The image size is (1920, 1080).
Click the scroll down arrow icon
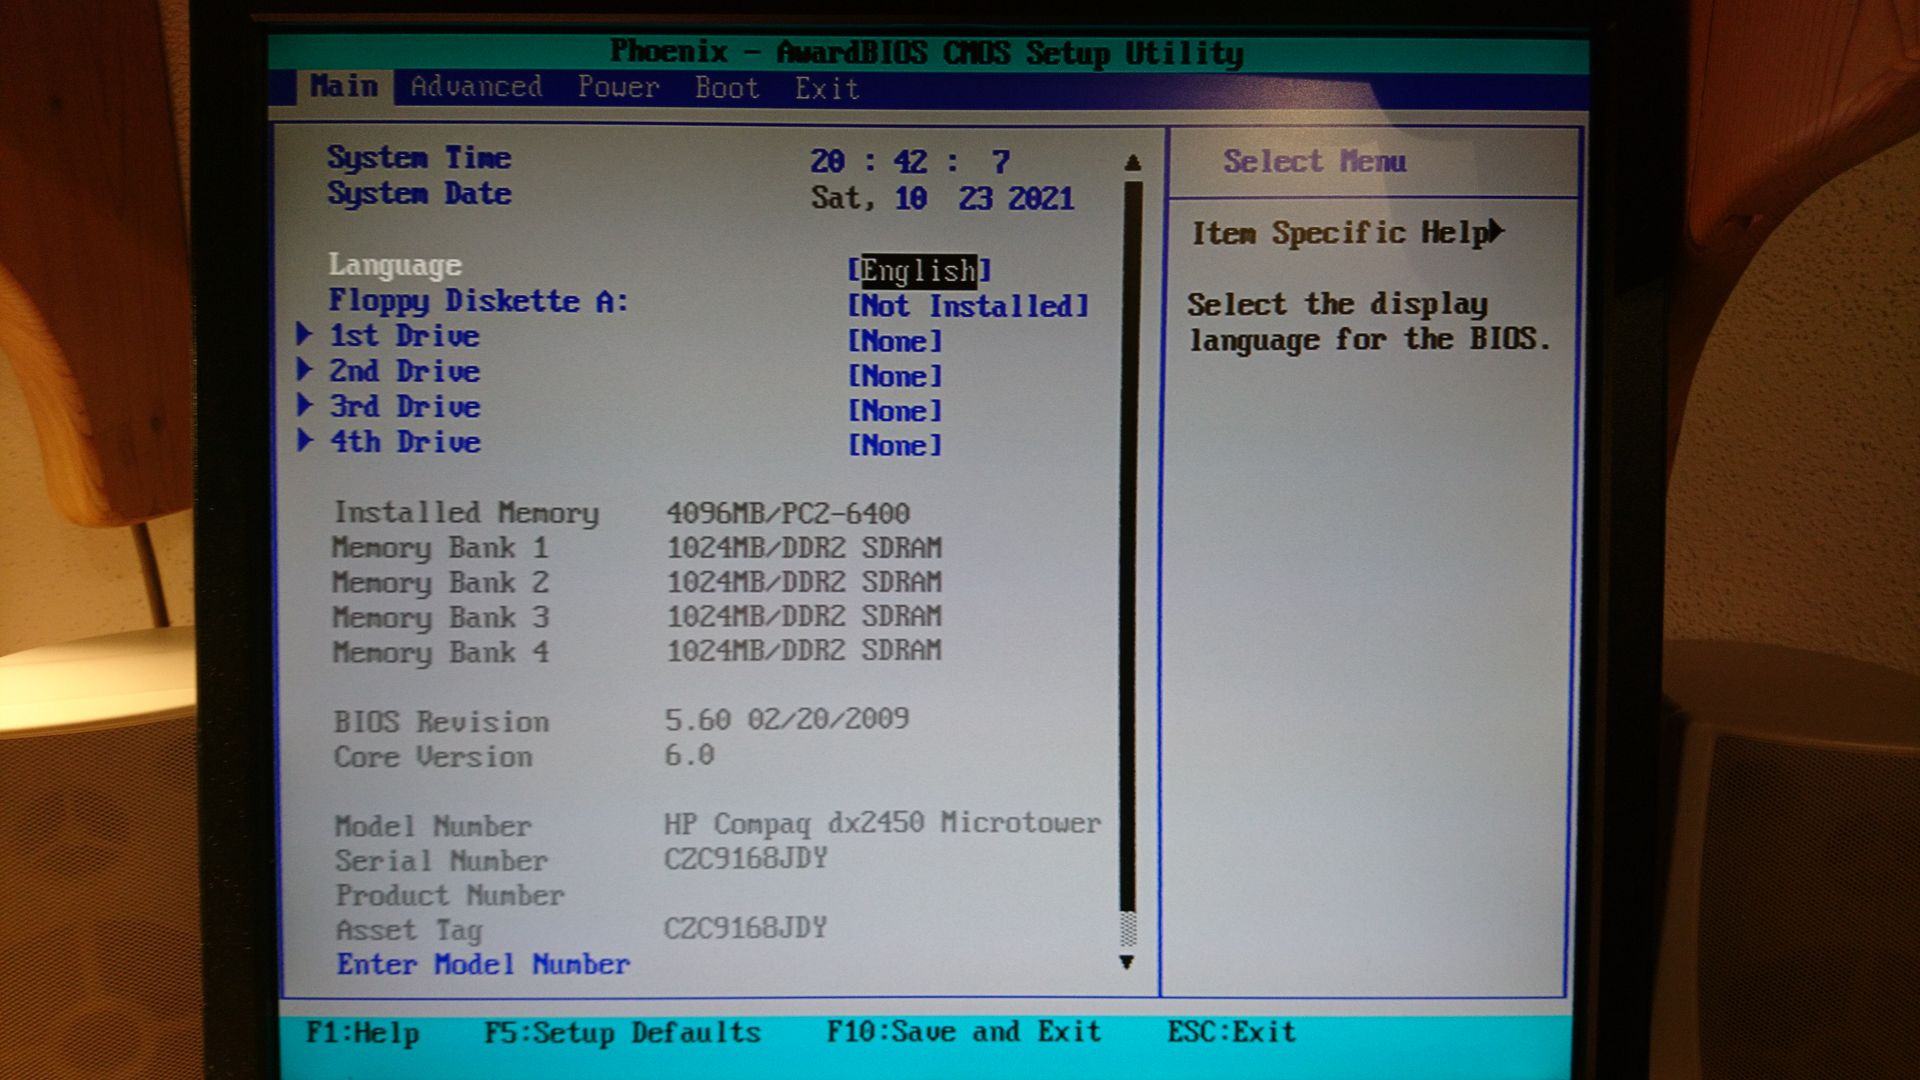(x=1127, y=962)
